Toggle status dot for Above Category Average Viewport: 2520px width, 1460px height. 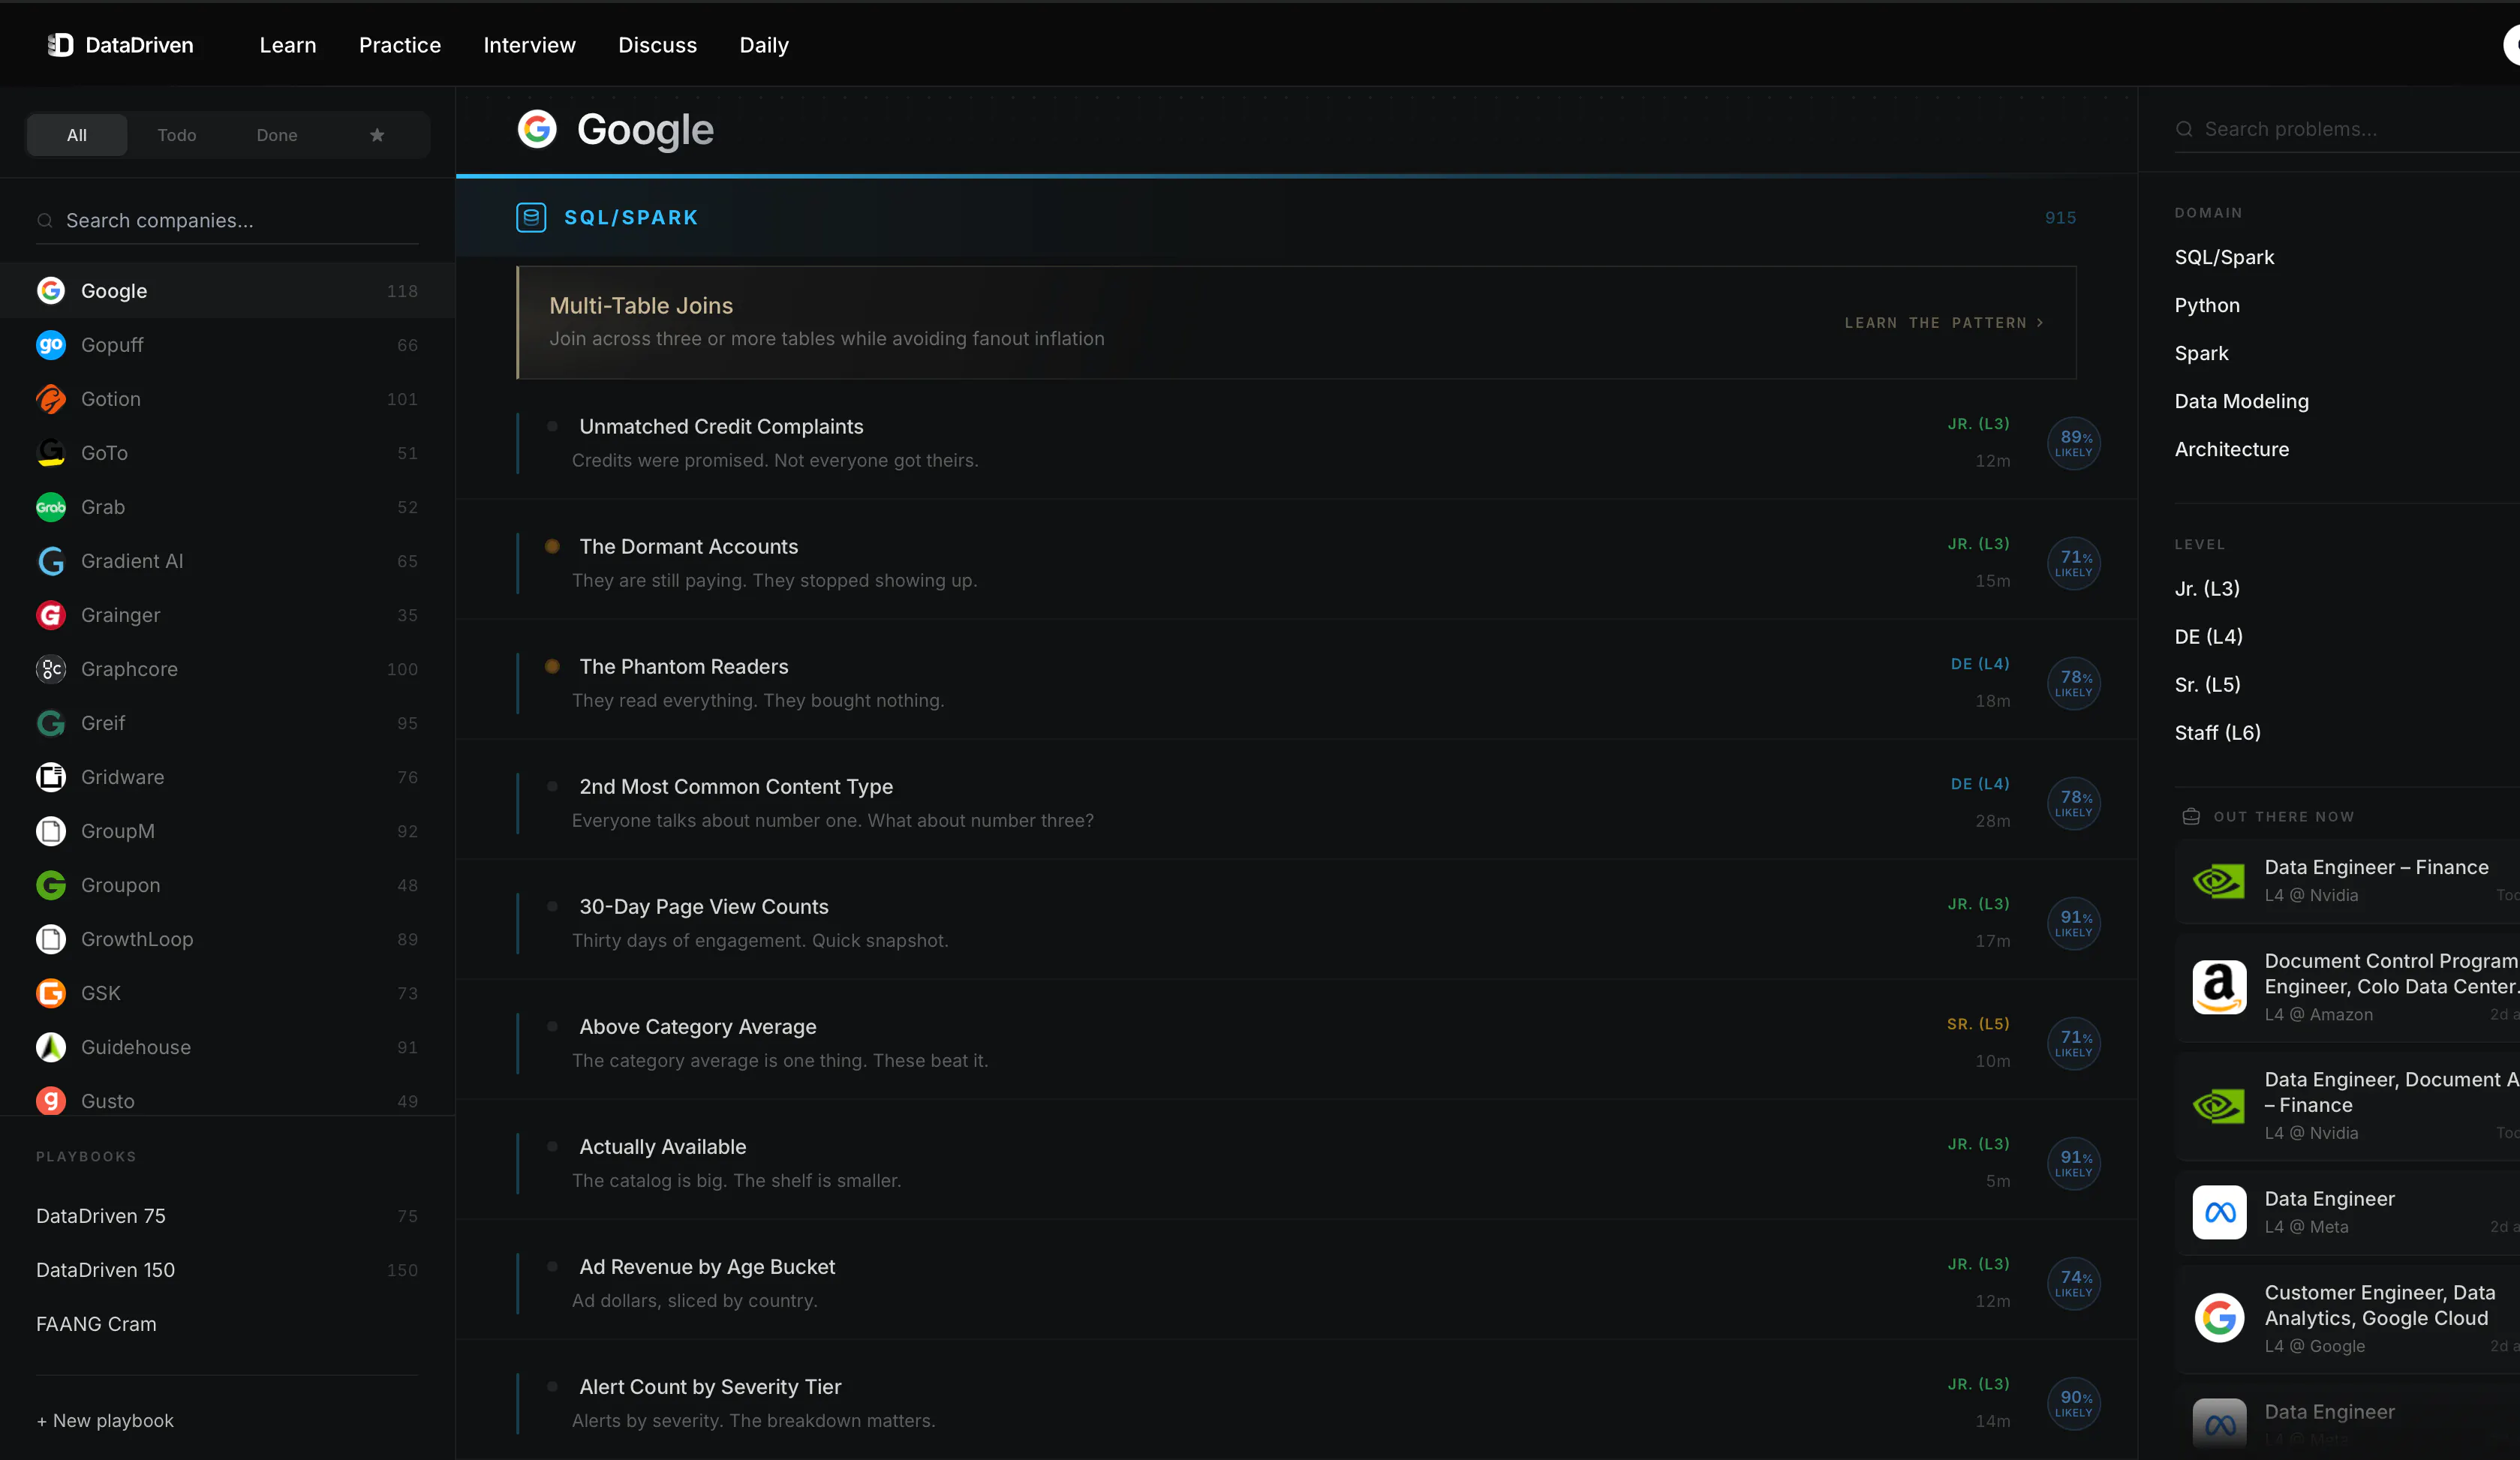point(552,1027)
